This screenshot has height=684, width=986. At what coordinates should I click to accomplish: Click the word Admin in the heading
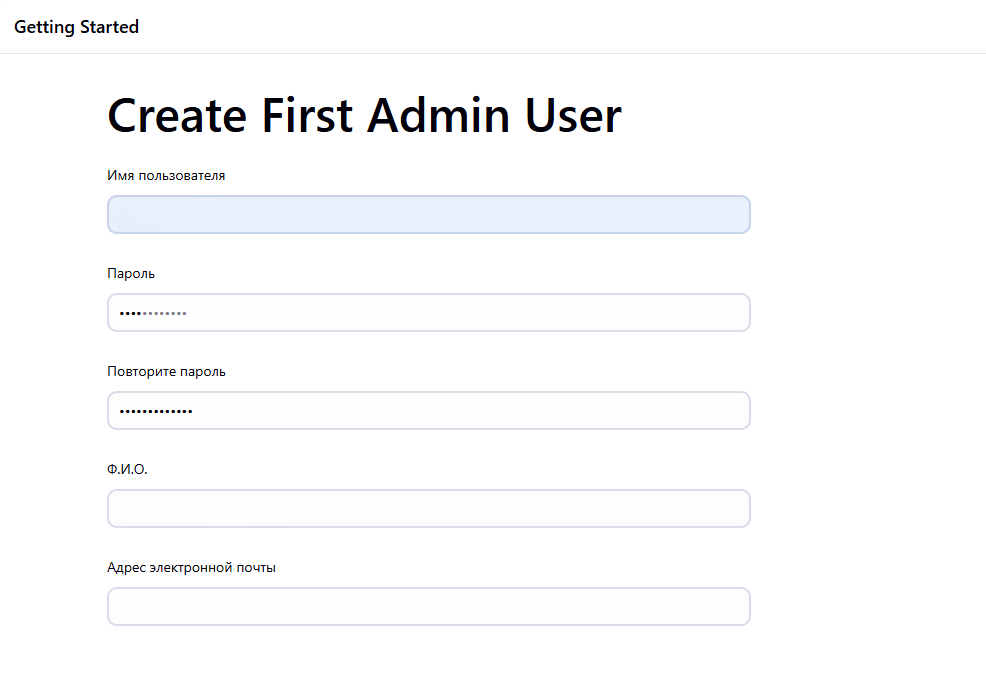pos(439,115)
